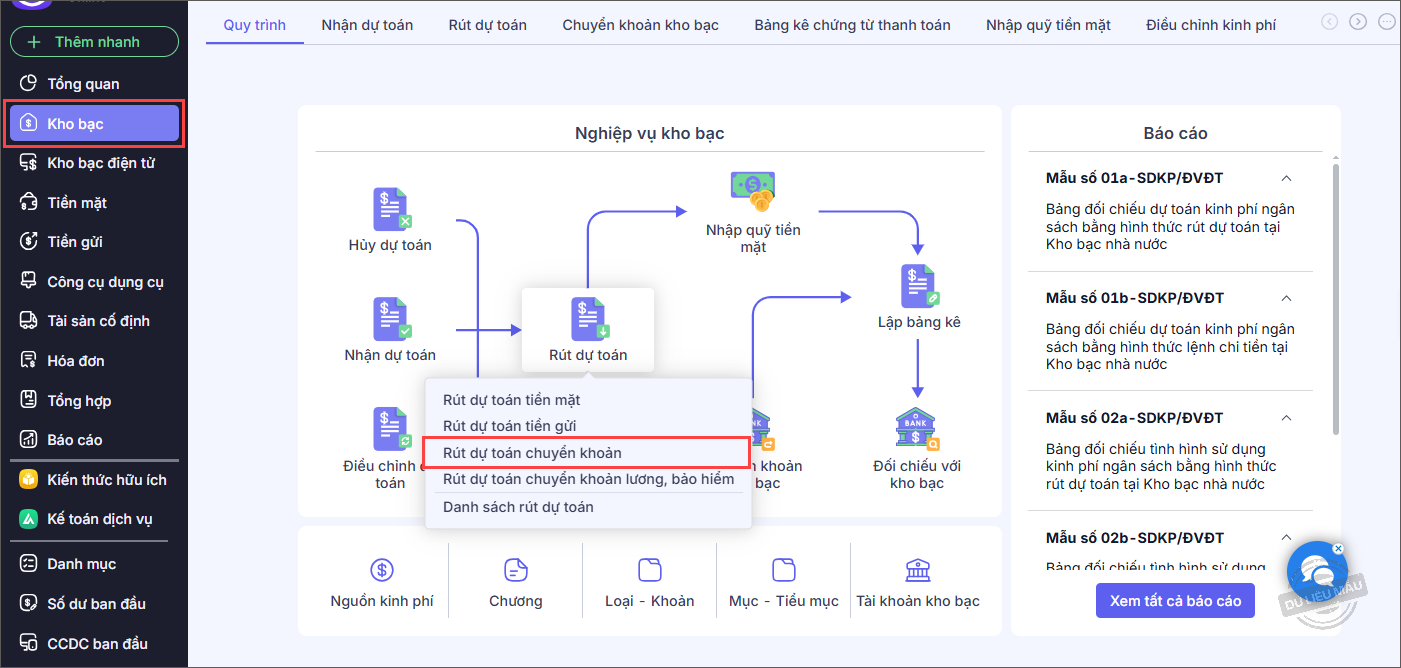Image resolution: width=1401 pixels, height=668 pixels.
Task: Click the Xem tất cả báo cáo button
Action: (1175, 601)
